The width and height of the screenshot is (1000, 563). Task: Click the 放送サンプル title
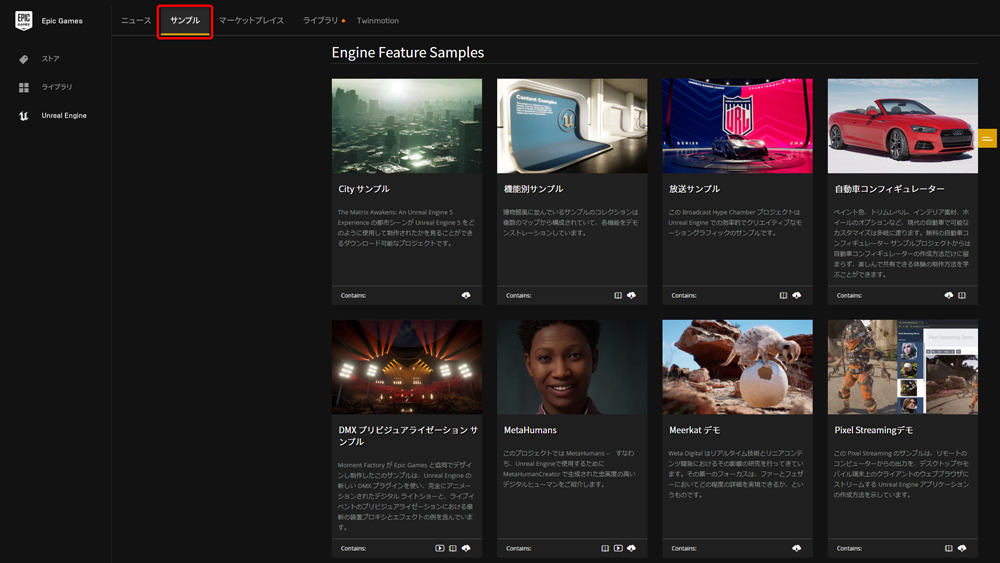coord(694,189)
